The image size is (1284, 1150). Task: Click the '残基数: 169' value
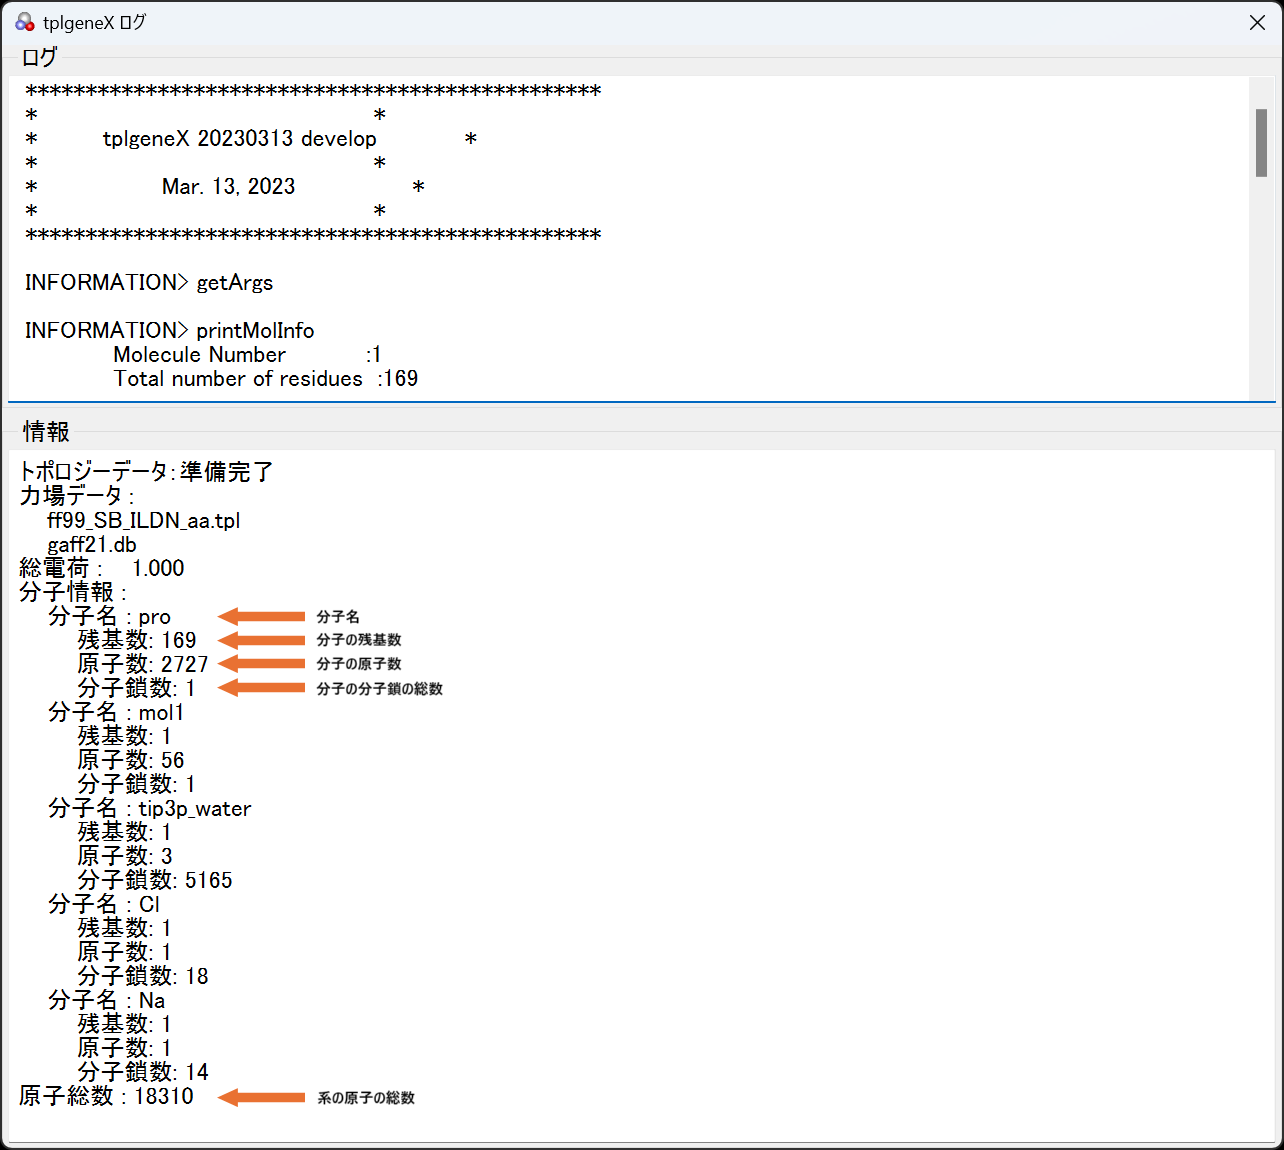pos(137,640)
